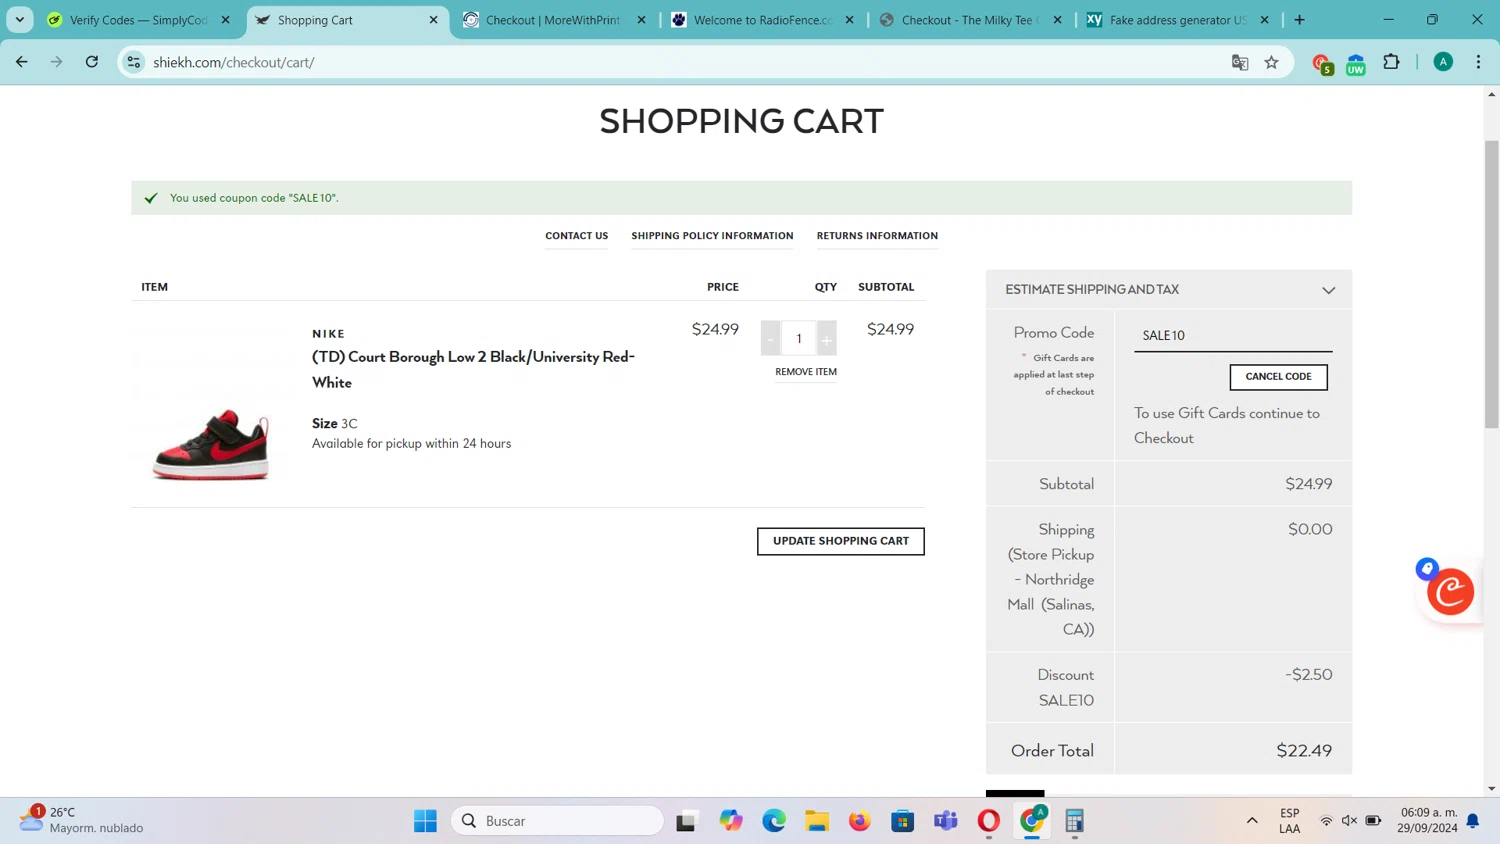This screenshot has width=1500, height=844.
Task: Click Update Shopping Cart button
Action: coord(841,541)
